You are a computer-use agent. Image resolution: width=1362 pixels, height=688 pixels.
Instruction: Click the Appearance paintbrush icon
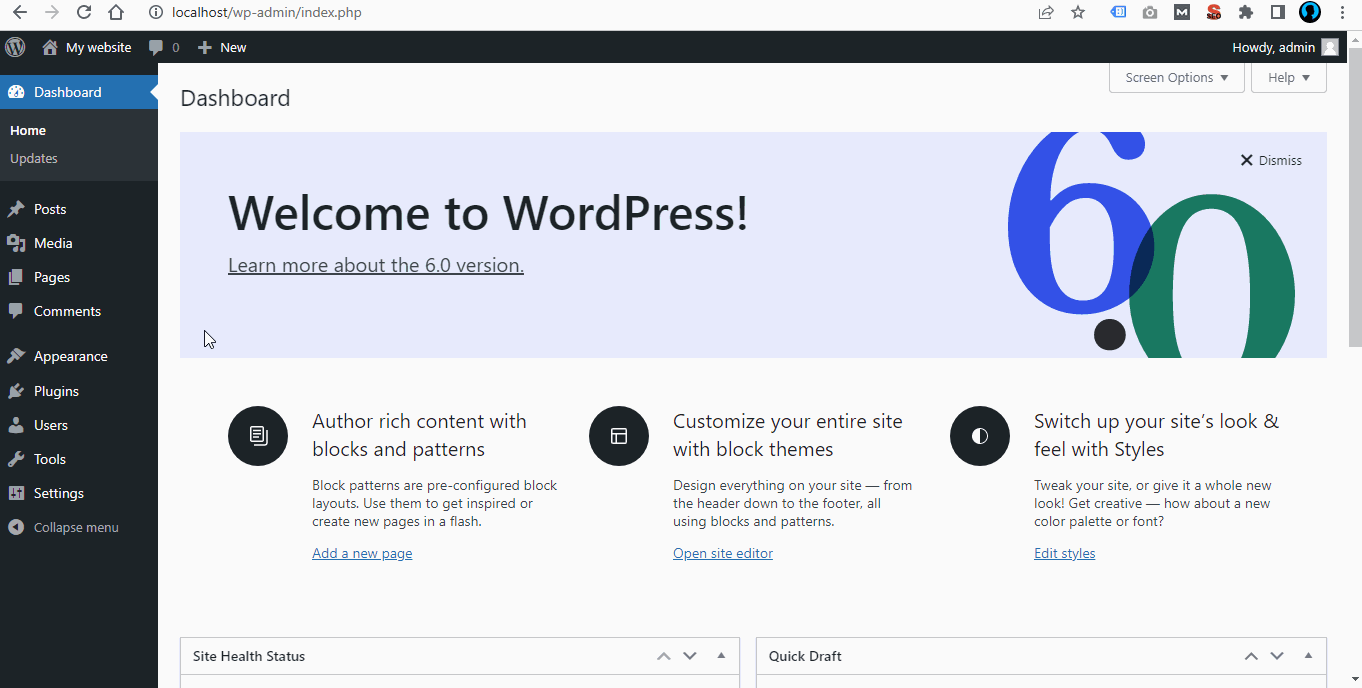pos(16,356)
